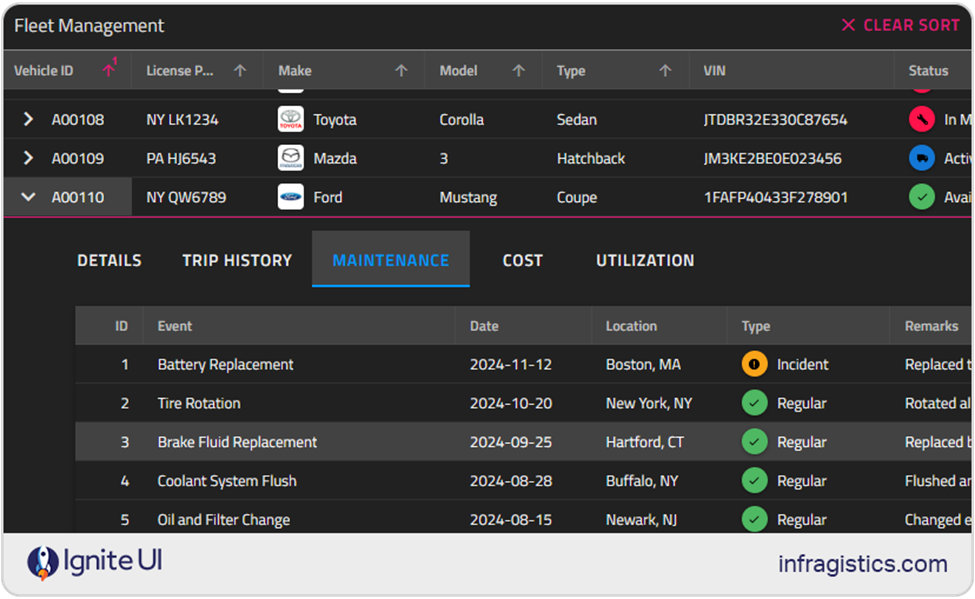Click the Ignite UI rocket logo

[x=41, y=562]
